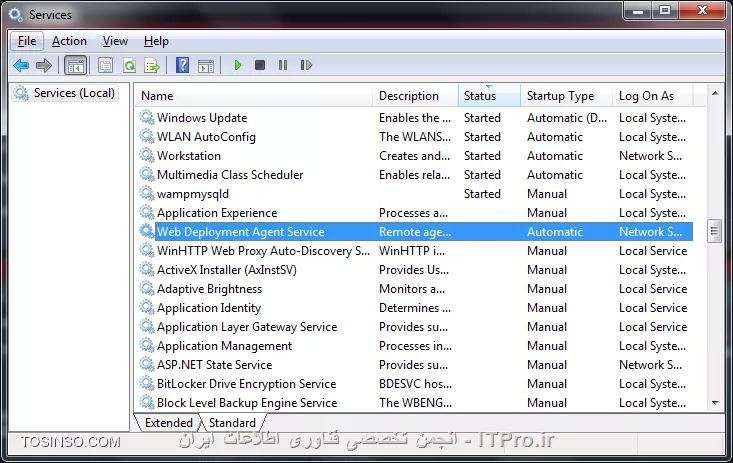
Task: Select the Application Identity service
Action: (x=414, y=308)
